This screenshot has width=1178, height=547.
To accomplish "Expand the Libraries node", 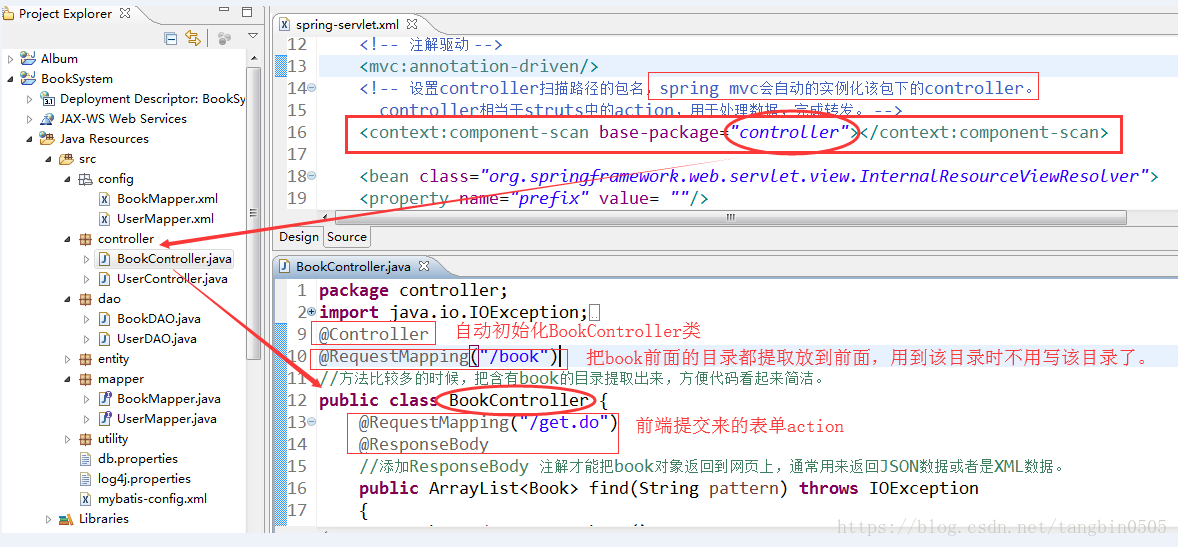I will (x=49, y=519).
